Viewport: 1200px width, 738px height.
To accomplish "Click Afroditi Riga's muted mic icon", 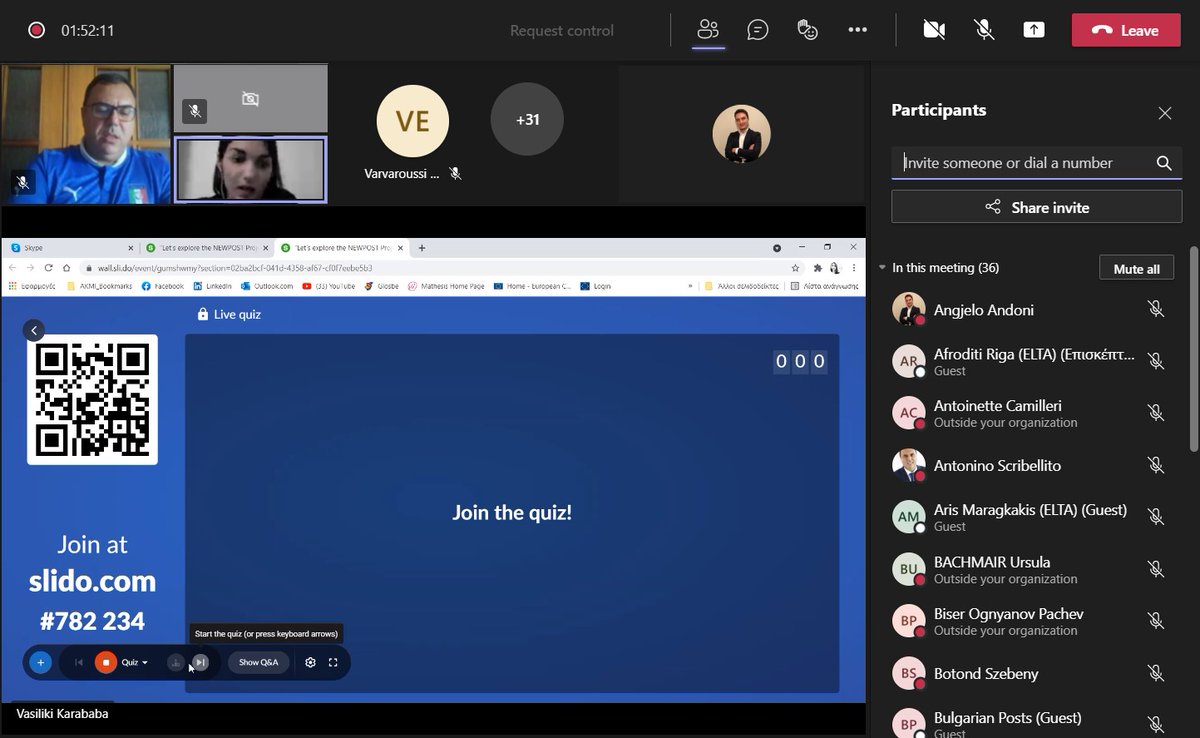I will click(x=1156, y=361).
